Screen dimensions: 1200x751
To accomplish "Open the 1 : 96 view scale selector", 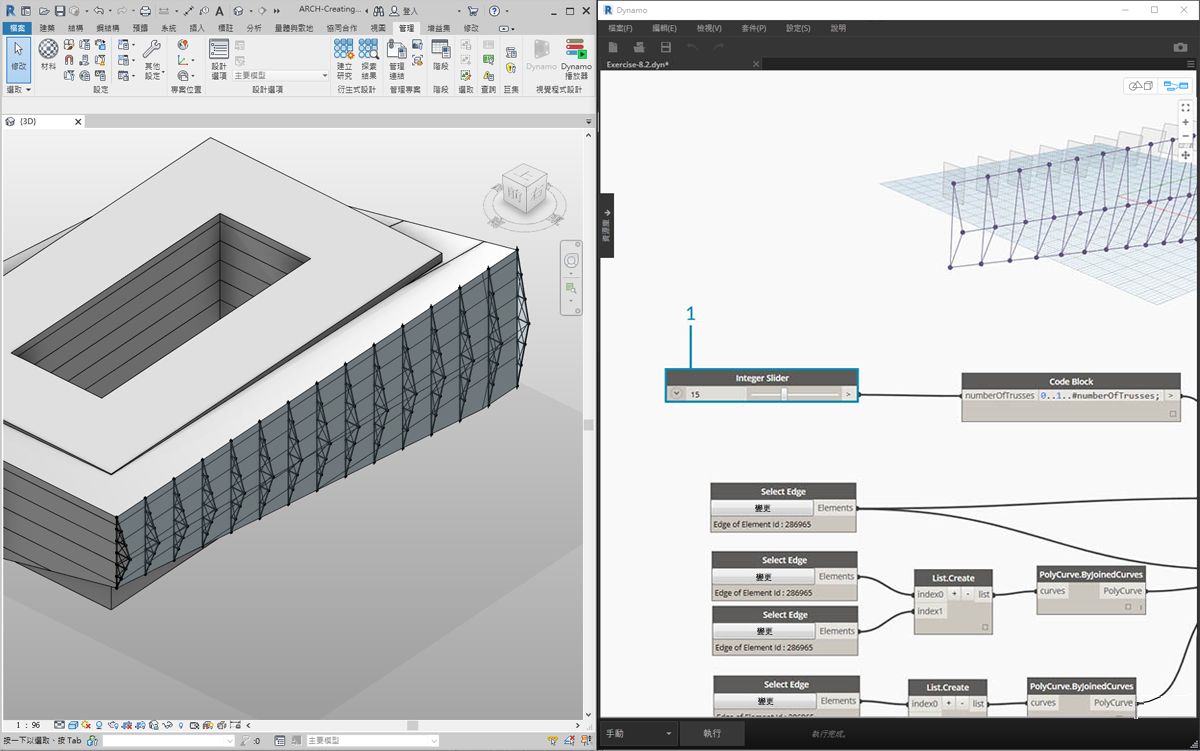I will (x=29, y=725).
